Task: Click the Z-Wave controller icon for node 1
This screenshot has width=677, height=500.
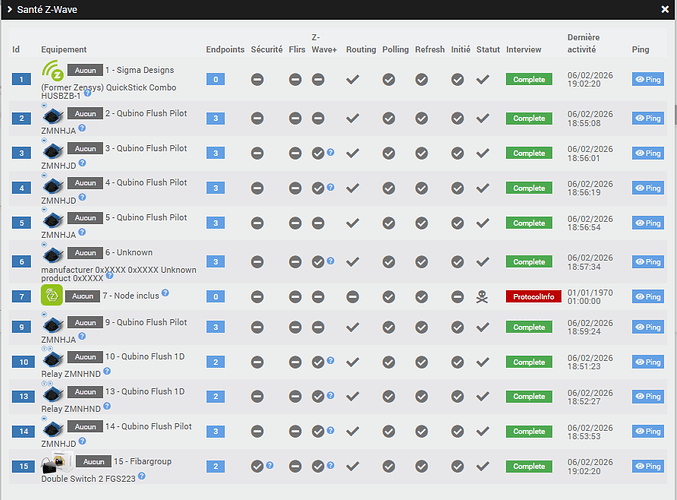Action: click(x=53, y=70)
